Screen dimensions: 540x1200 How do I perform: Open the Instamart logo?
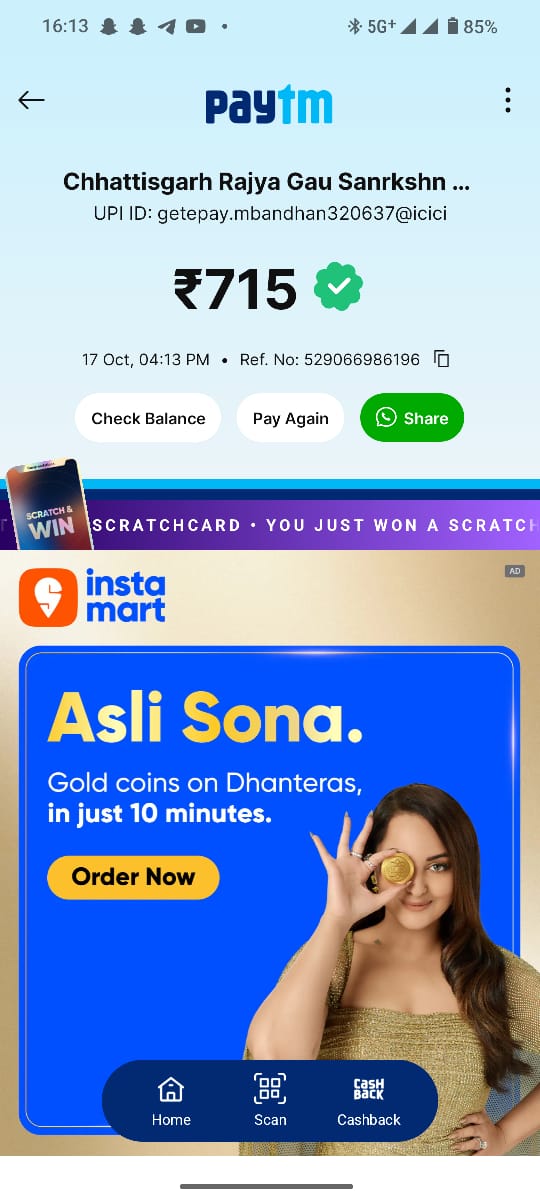pyautogui.click(x=92, y=597)
